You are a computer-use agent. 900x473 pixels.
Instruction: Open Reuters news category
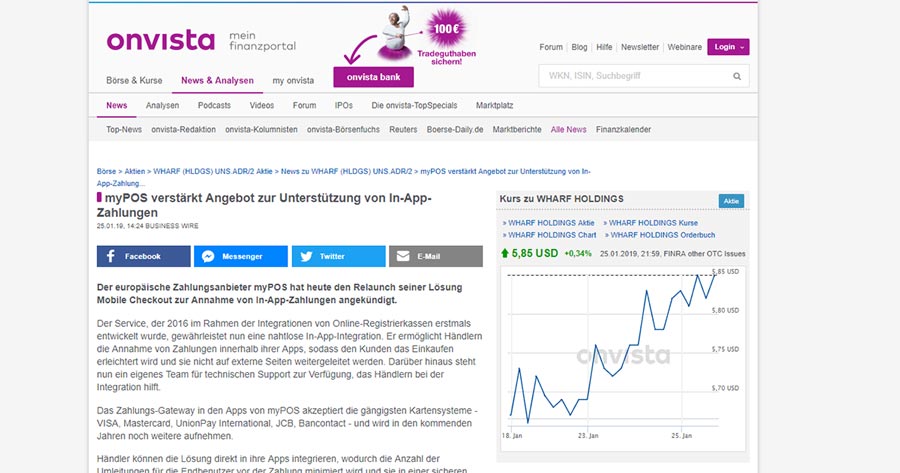404,130
